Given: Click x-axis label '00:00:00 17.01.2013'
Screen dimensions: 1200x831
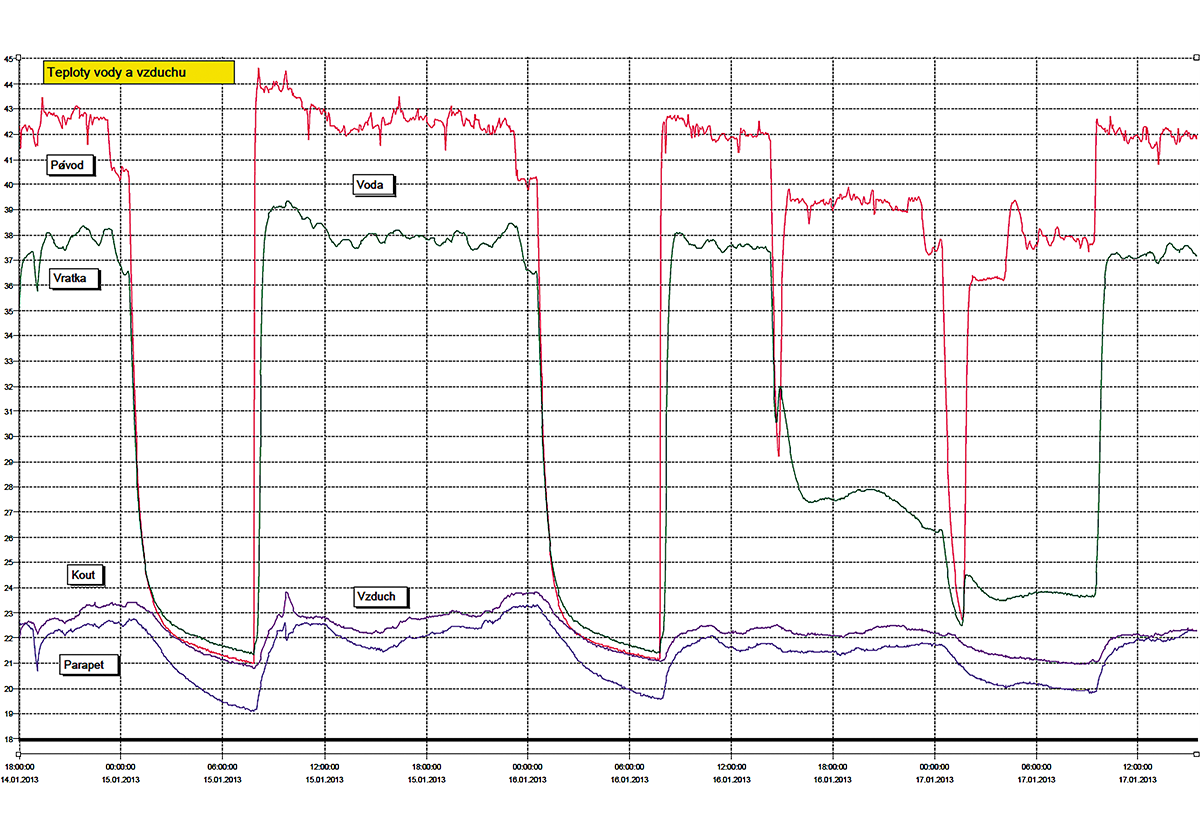Looking at the screenshot, I should click(x=934, y=771).
